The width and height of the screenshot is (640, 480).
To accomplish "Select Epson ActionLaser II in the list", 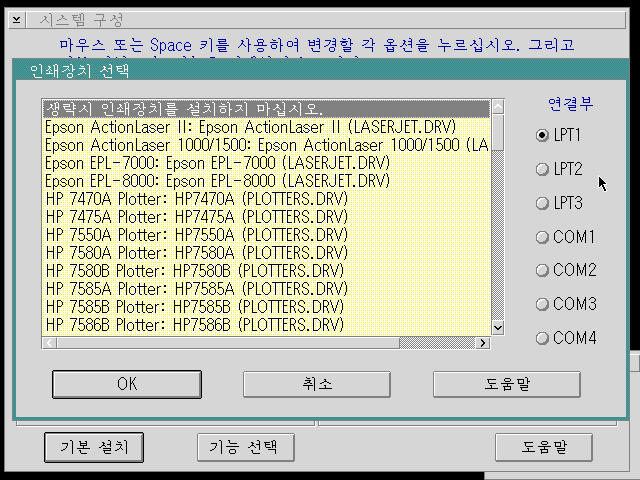I will point(267,127).
